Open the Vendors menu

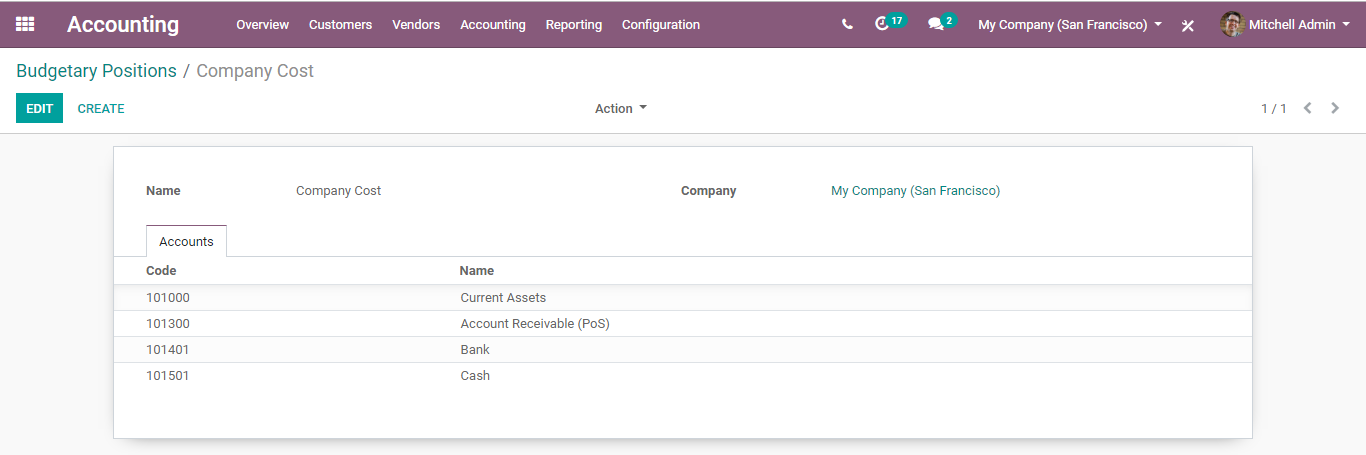pyautogui.click(x=416, y=24)
